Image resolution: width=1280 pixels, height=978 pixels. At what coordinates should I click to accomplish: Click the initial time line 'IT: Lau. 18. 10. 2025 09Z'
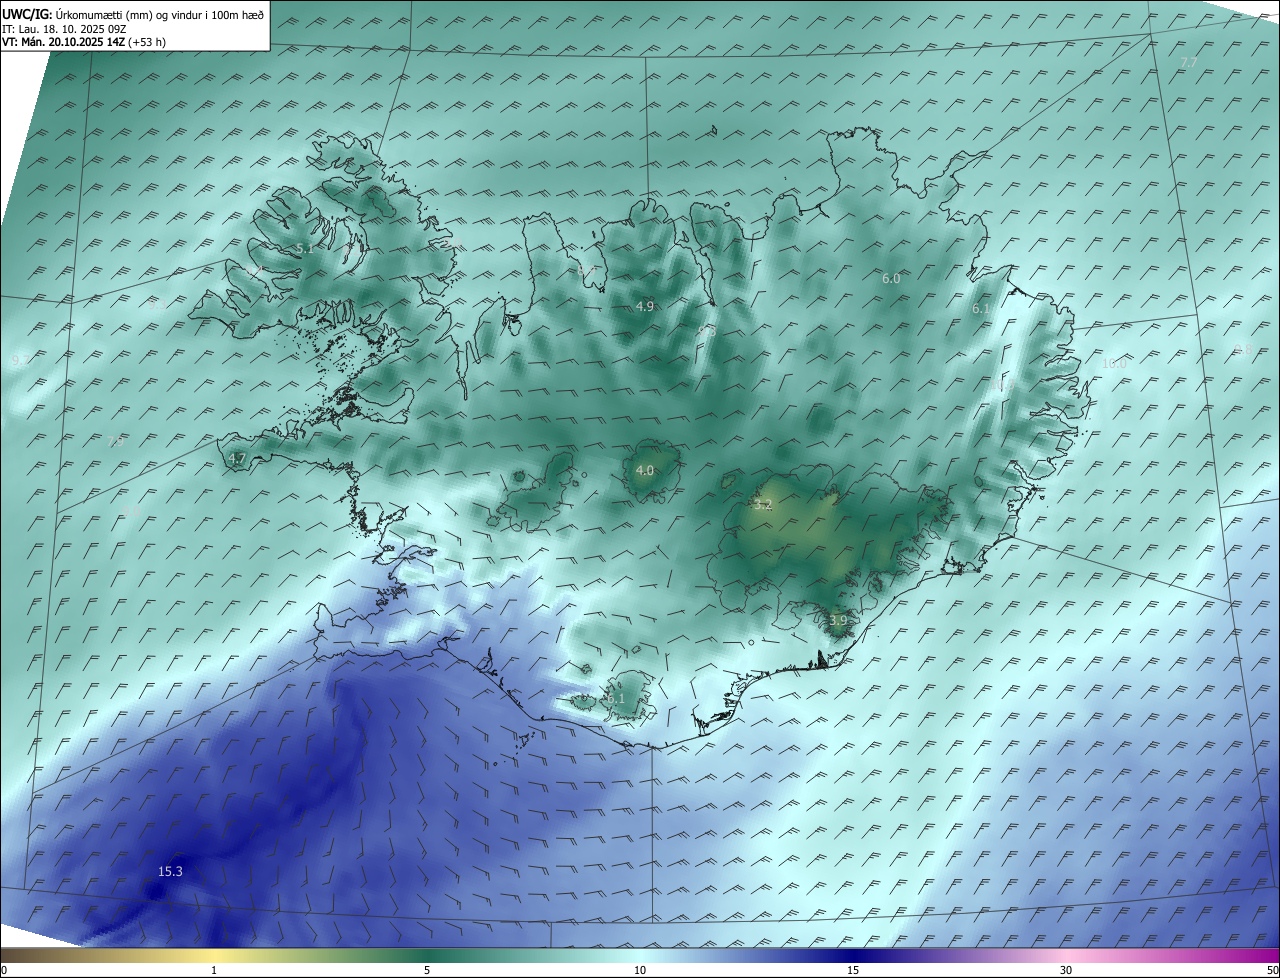63,29
